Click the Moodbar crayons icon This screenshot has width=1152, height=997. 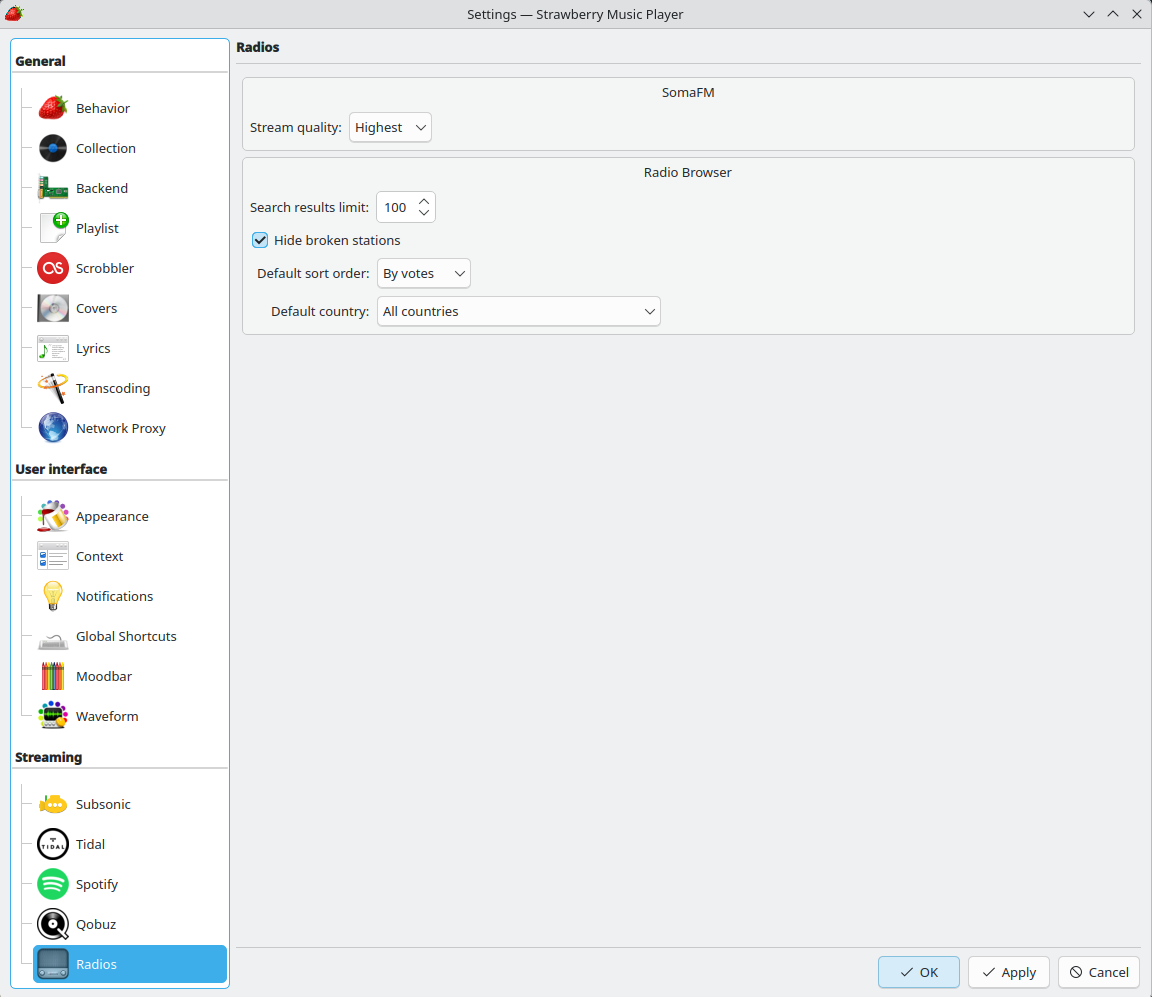[53, 677]
